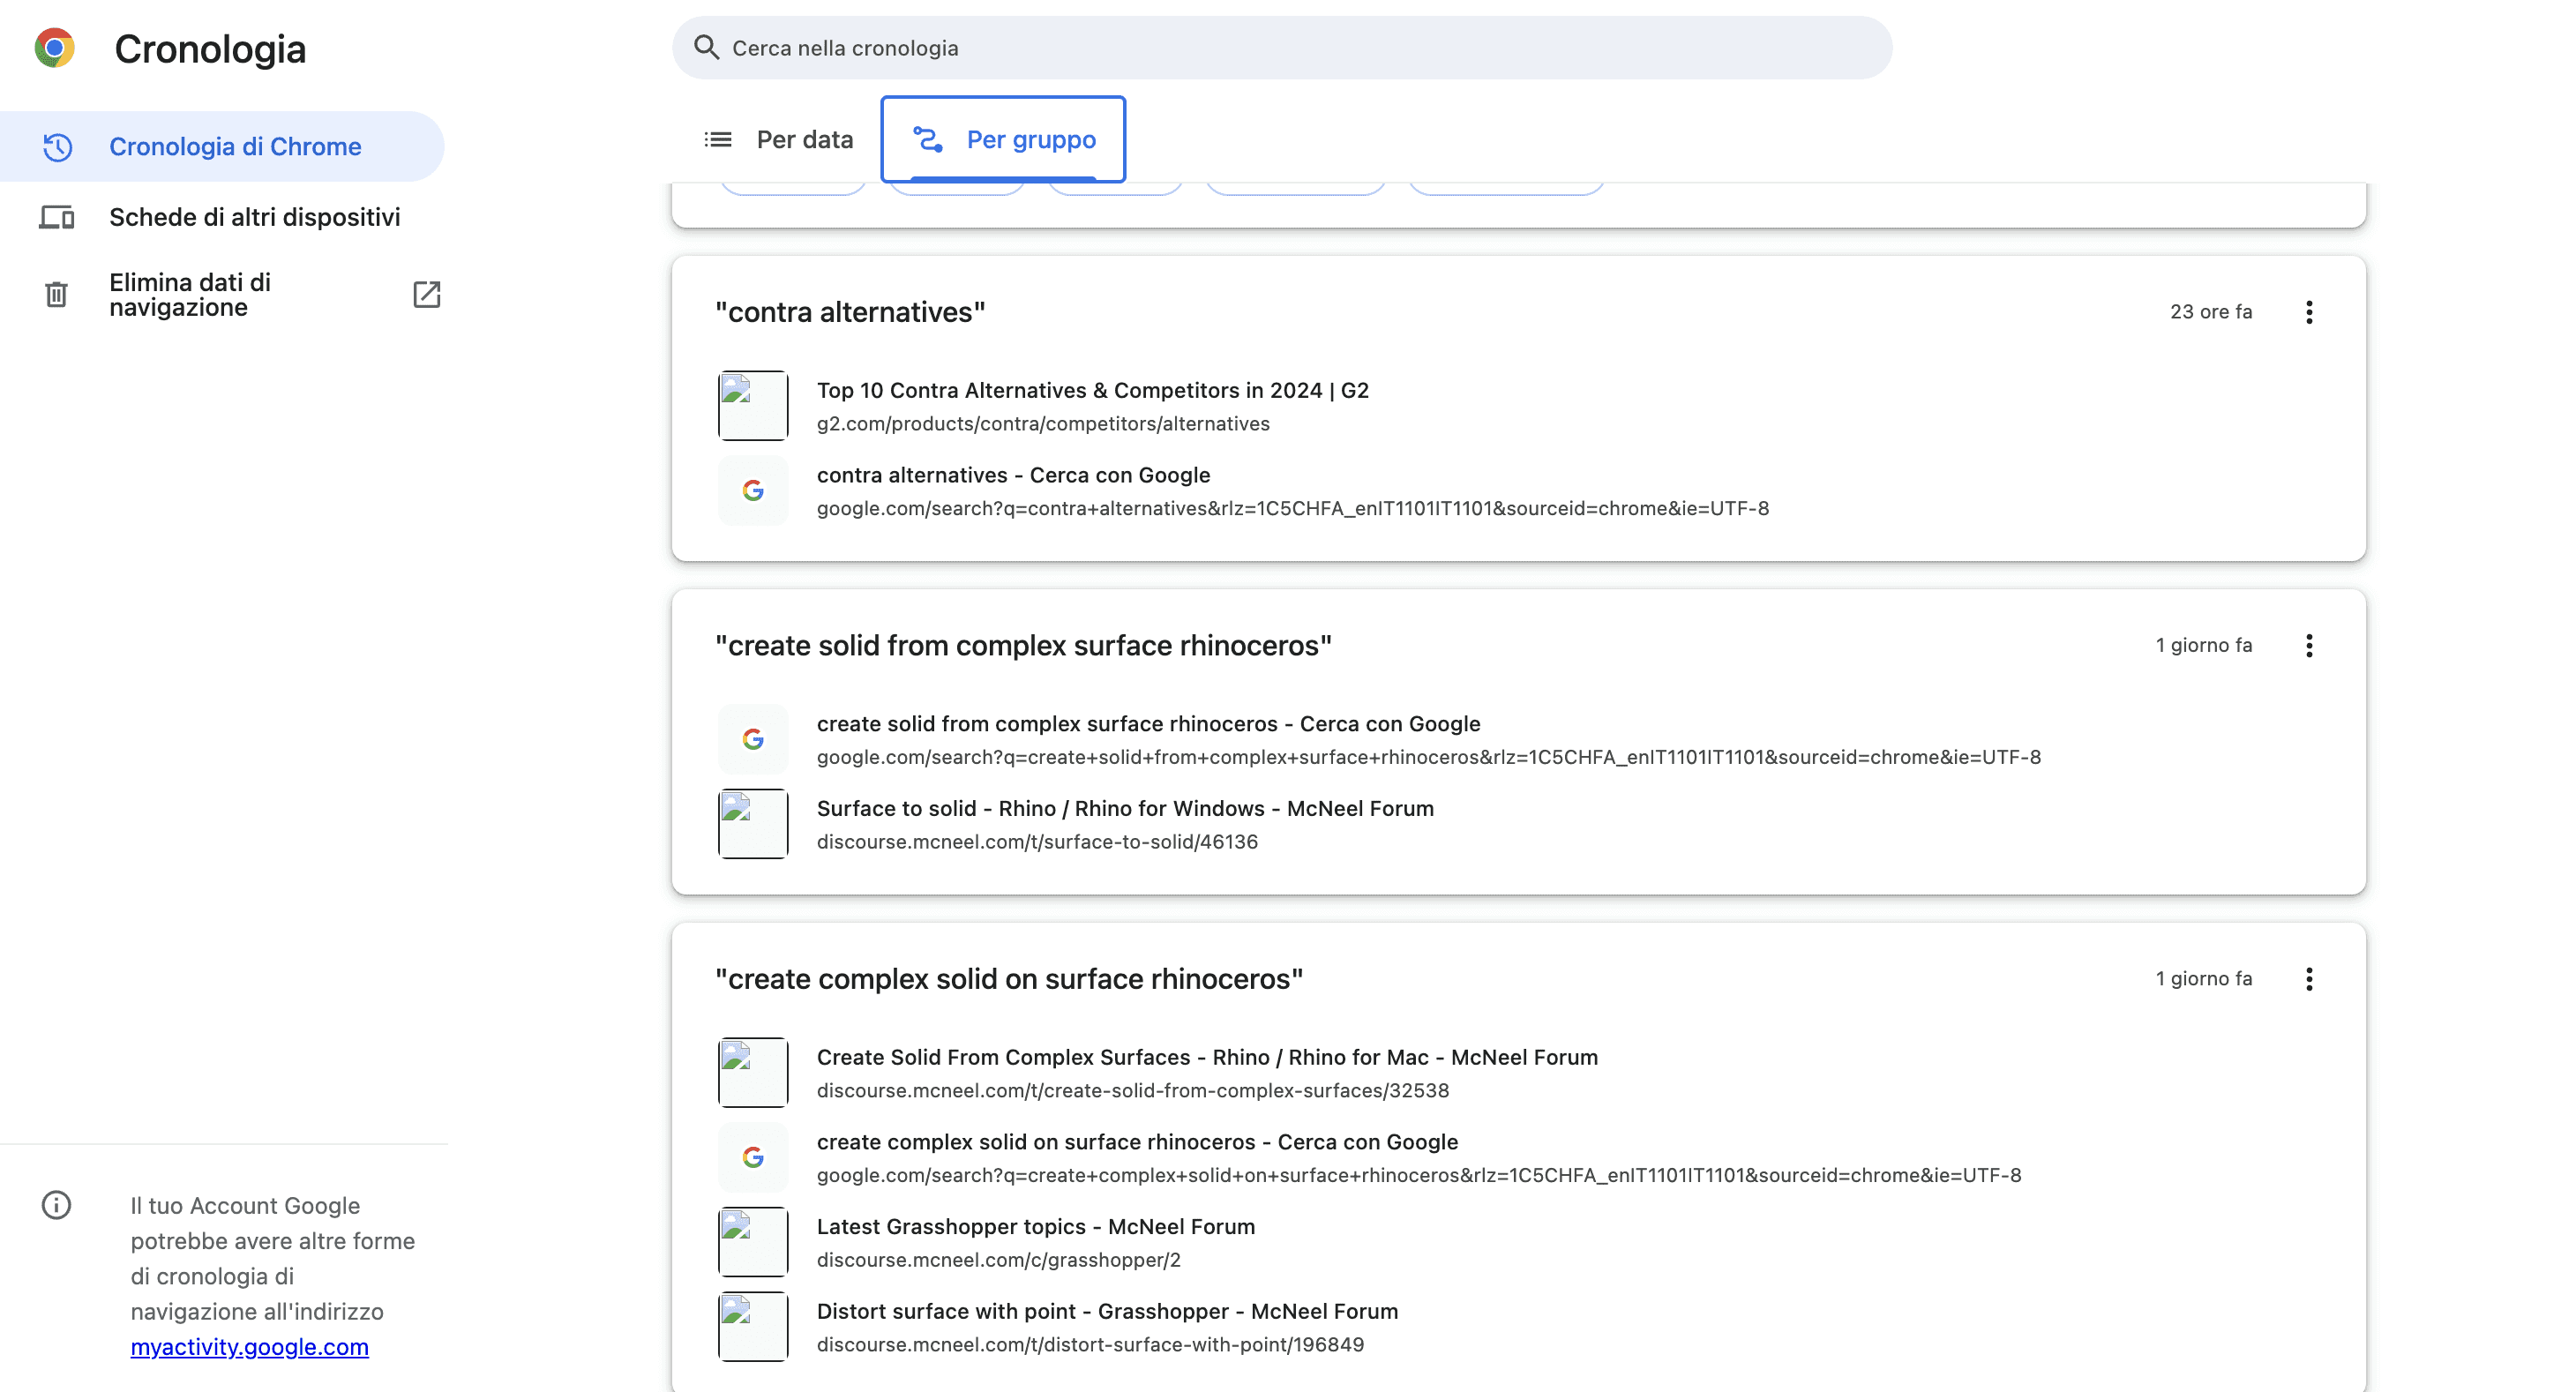Click the discourse.mcneel.com/c/grasshopper/2 URL
Viewport: 2576px width, 1392px height.
(x=998, y=1260)
